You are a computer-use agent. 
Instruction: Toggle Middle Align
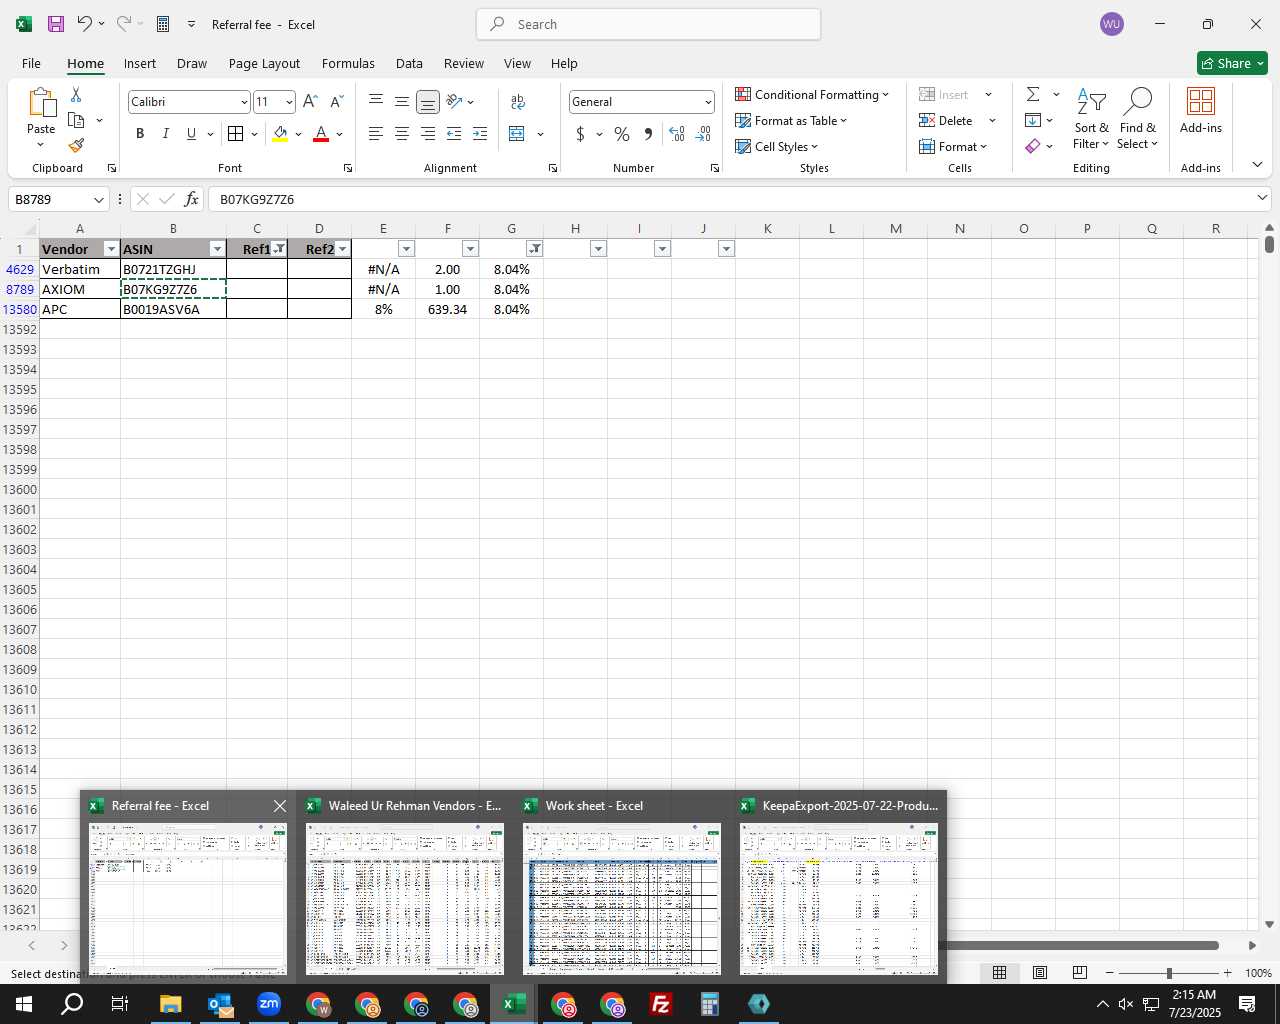click(402, 101)
